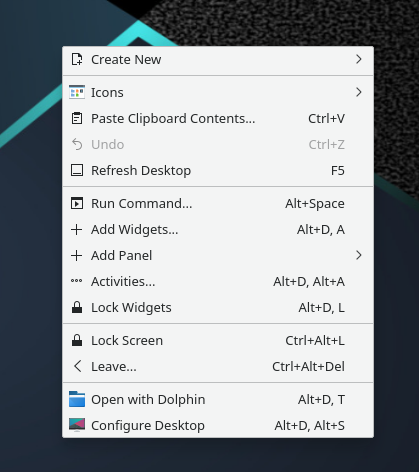Image resolution: width=419 pixels, height=472 pixels.
Task: Click the Alt+D, T shortcut label
Action: click(321, 400)
